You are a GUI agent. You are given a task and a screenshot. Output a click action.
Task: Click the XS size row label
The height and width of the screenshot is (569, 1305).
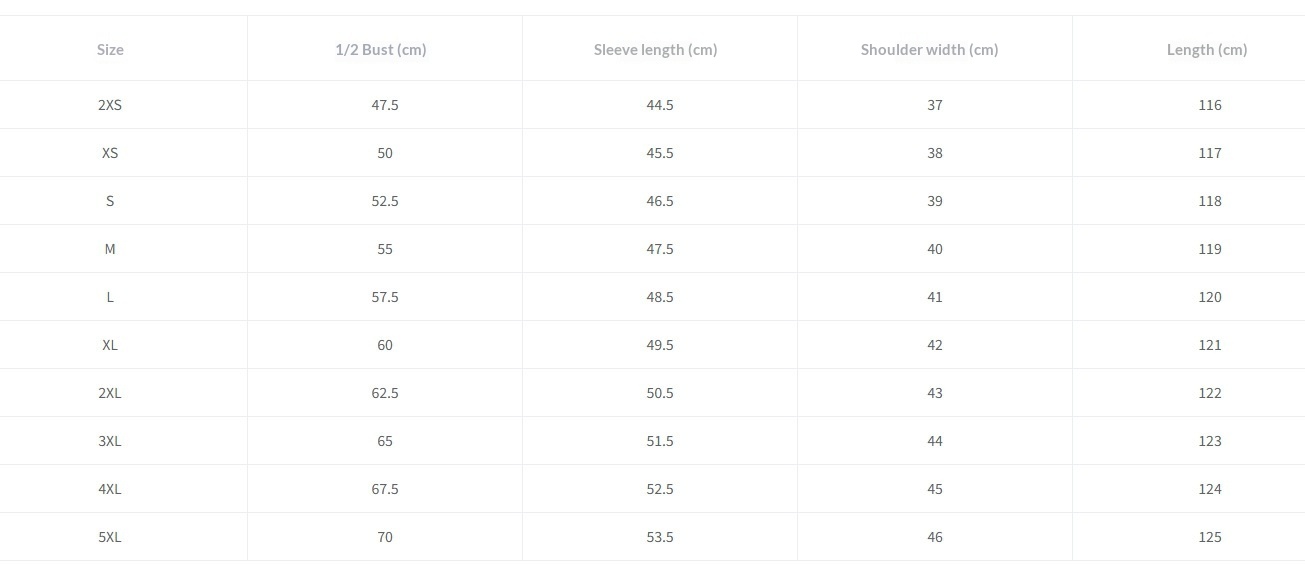110,153
